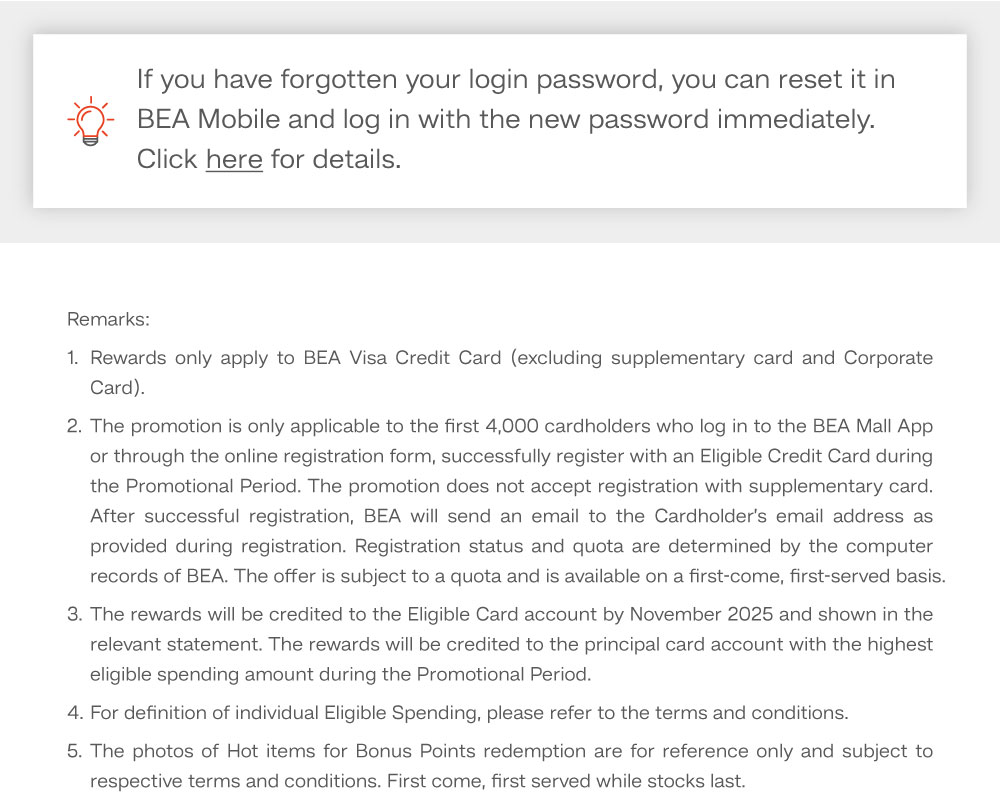Screen dimensions: 1000x800
Task: Click the list number '2.' marker
Action: click(x=75, y=426)
